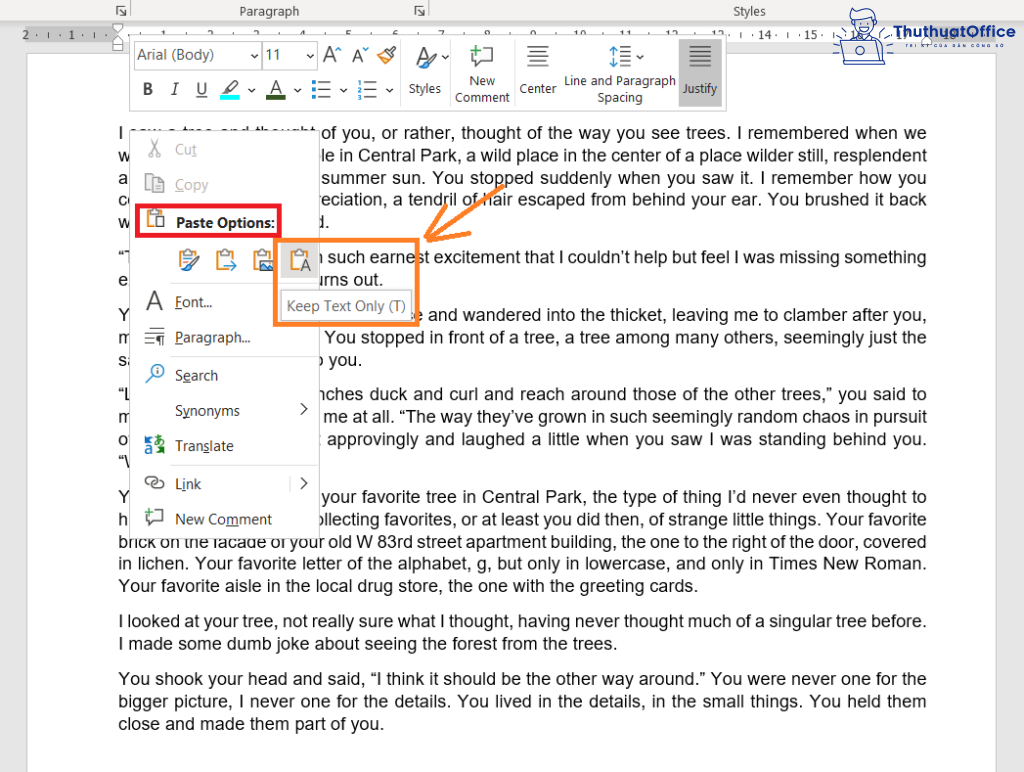1024x772 pixels.
Task: Click the paragraph starting "You shook your head"
Action: point(522,701)
